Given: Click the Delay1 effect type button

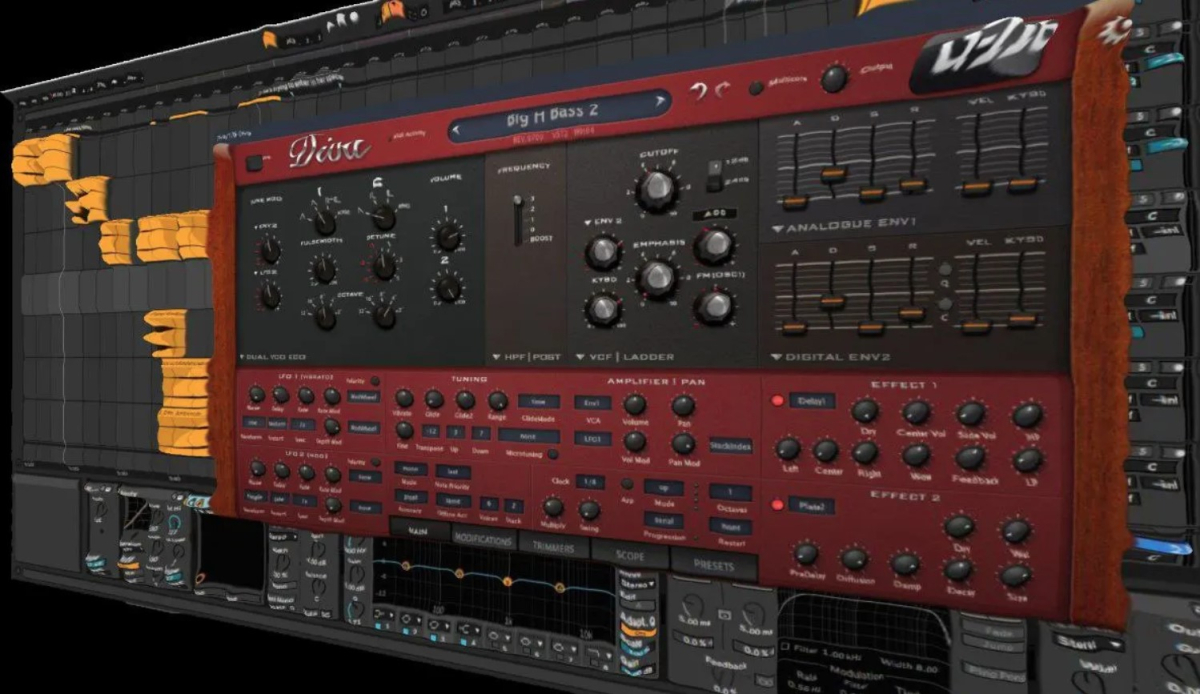Looking at the screenshot, I should (811, 401).
